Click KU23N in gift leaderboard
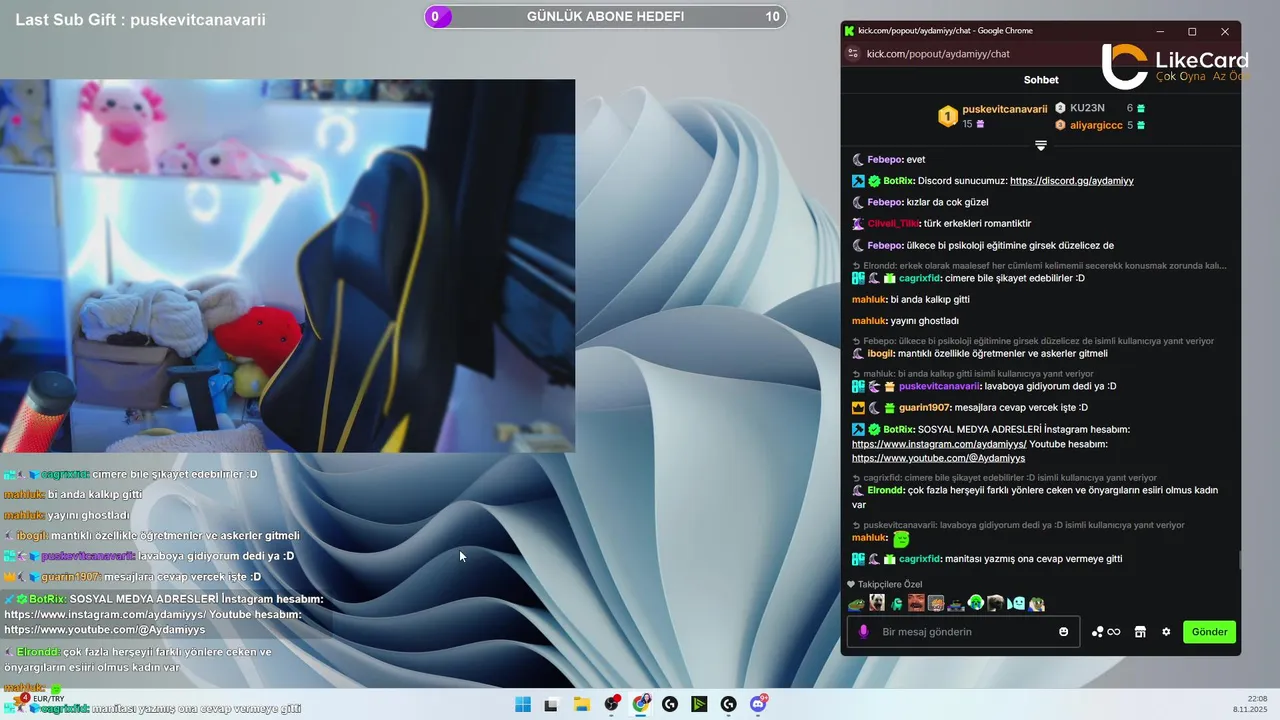The width and height of the screenshot is (1280, 720). pos(1087,108)
